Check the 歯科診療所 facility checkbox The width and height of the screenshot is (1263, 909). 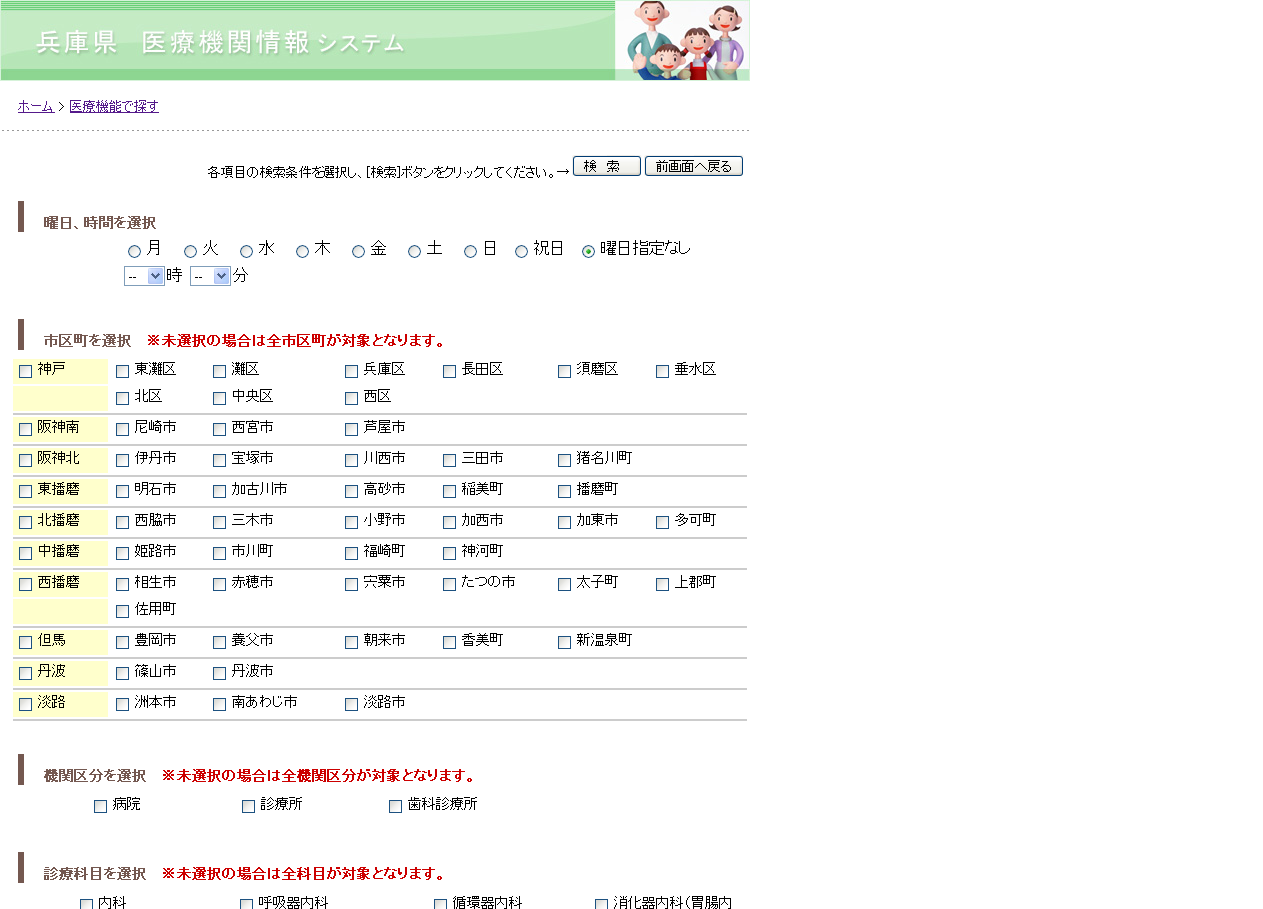point(396,807)
